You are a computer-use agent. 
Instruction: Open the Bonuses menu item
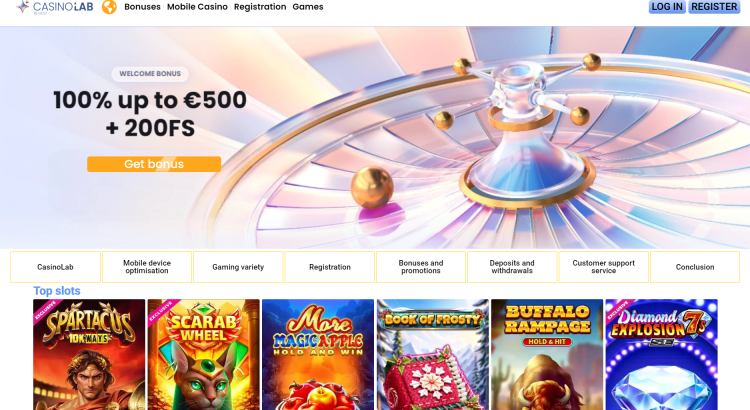[142, 7]
